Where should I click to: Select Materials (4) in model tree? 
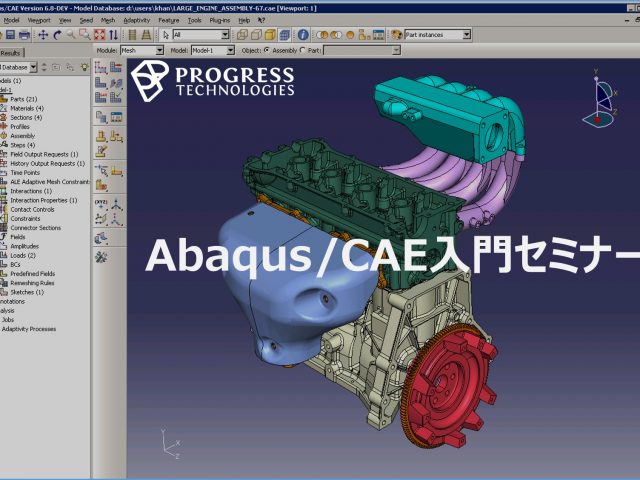27,108
